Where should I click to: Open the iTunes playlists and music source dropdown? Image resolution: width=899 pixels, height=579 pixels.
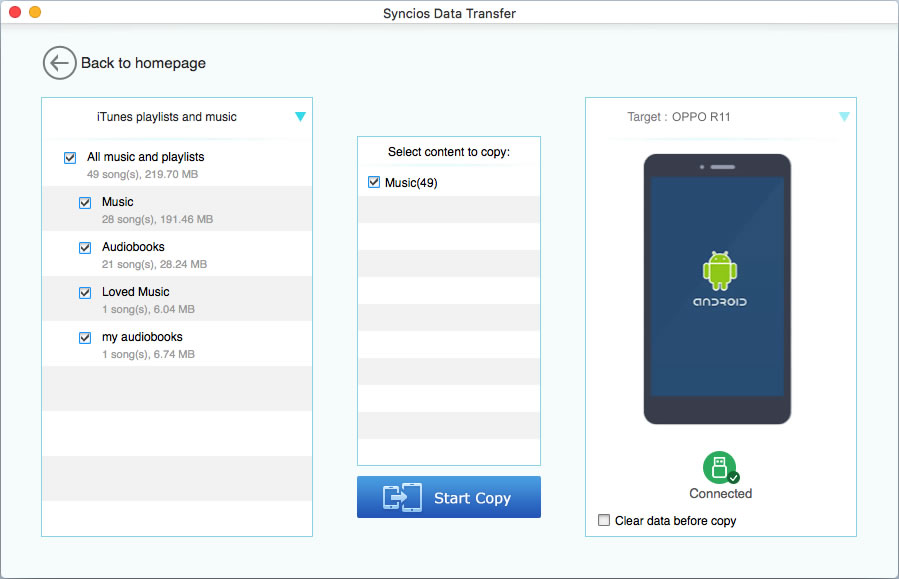(300, 117)
